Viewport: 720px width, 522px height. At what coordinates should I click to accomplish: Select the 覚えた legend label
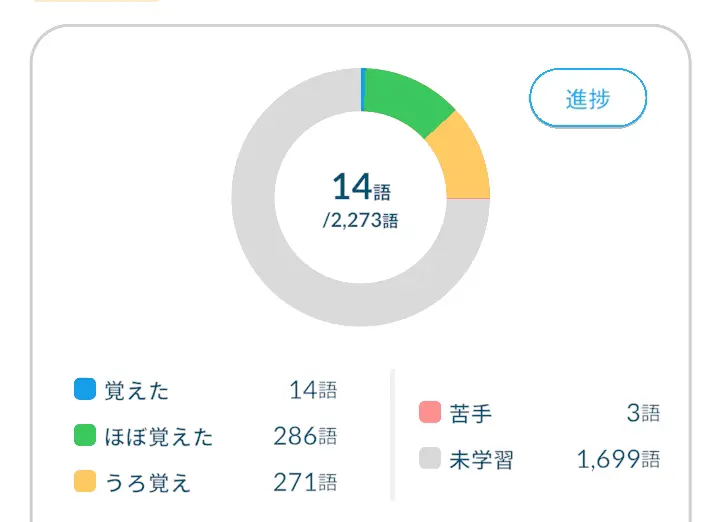point(137,390)
